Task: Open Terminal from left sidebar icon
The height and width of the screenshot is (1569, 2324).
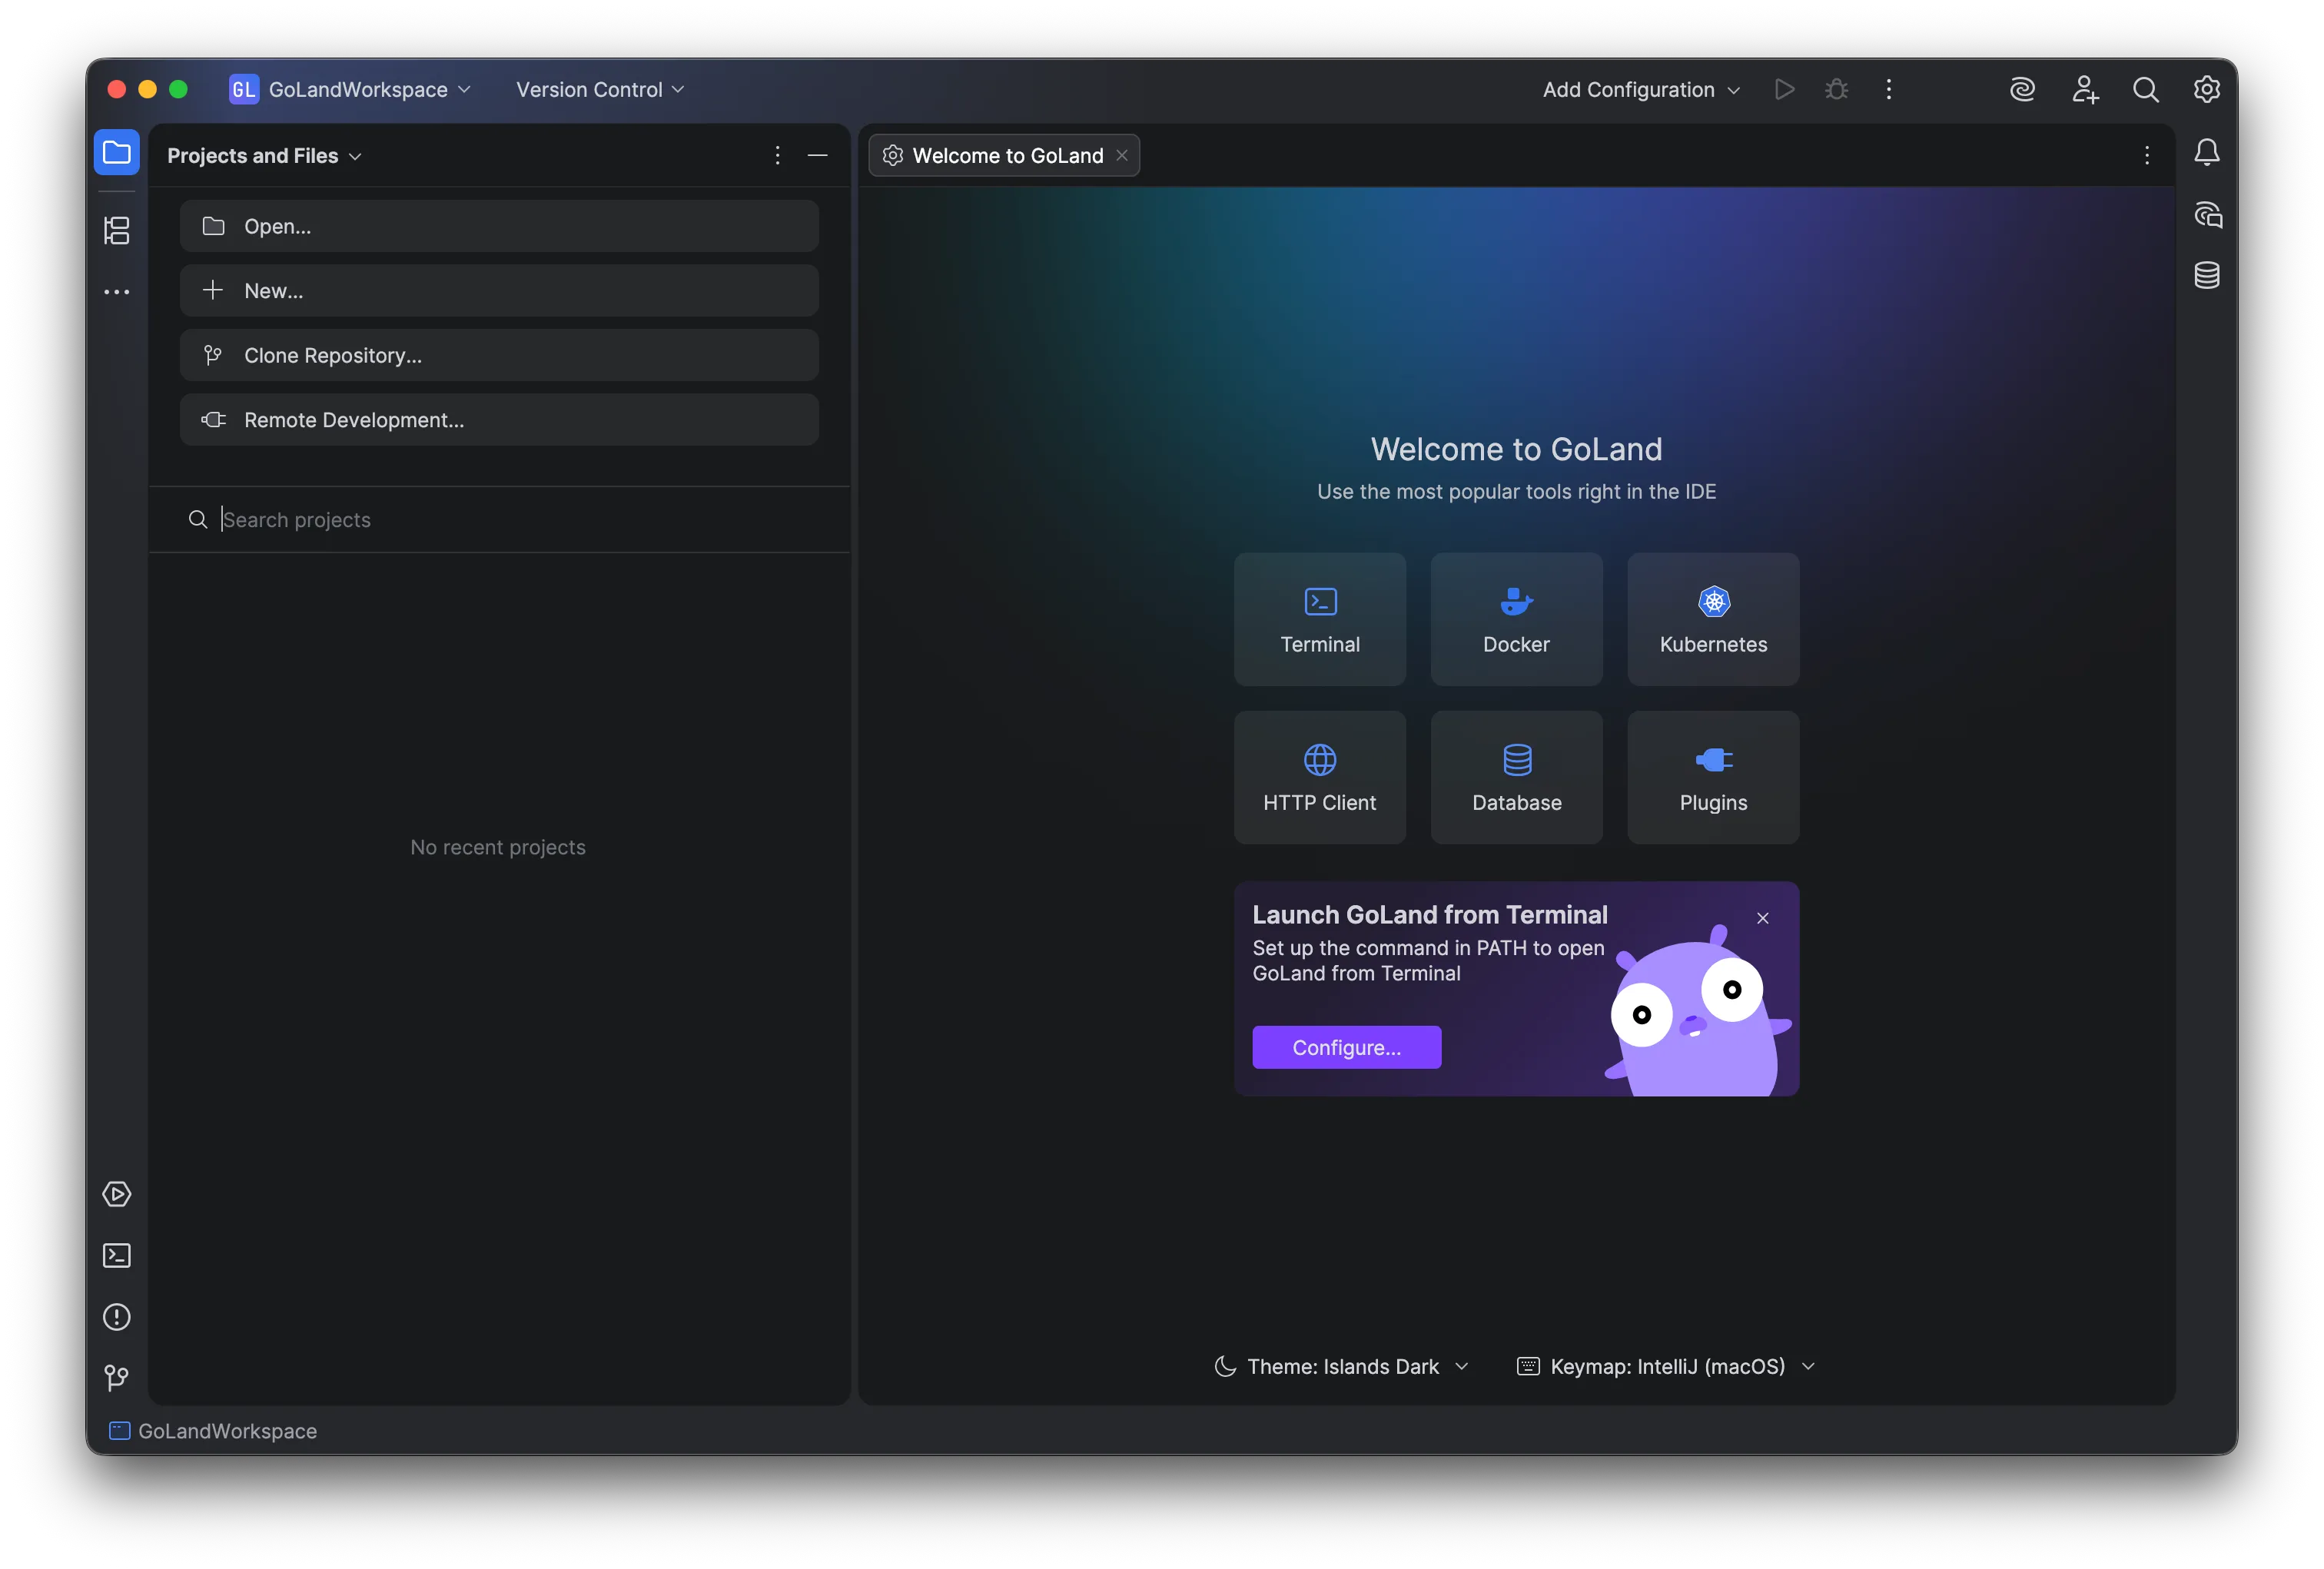Action: tap(117, 1256)
